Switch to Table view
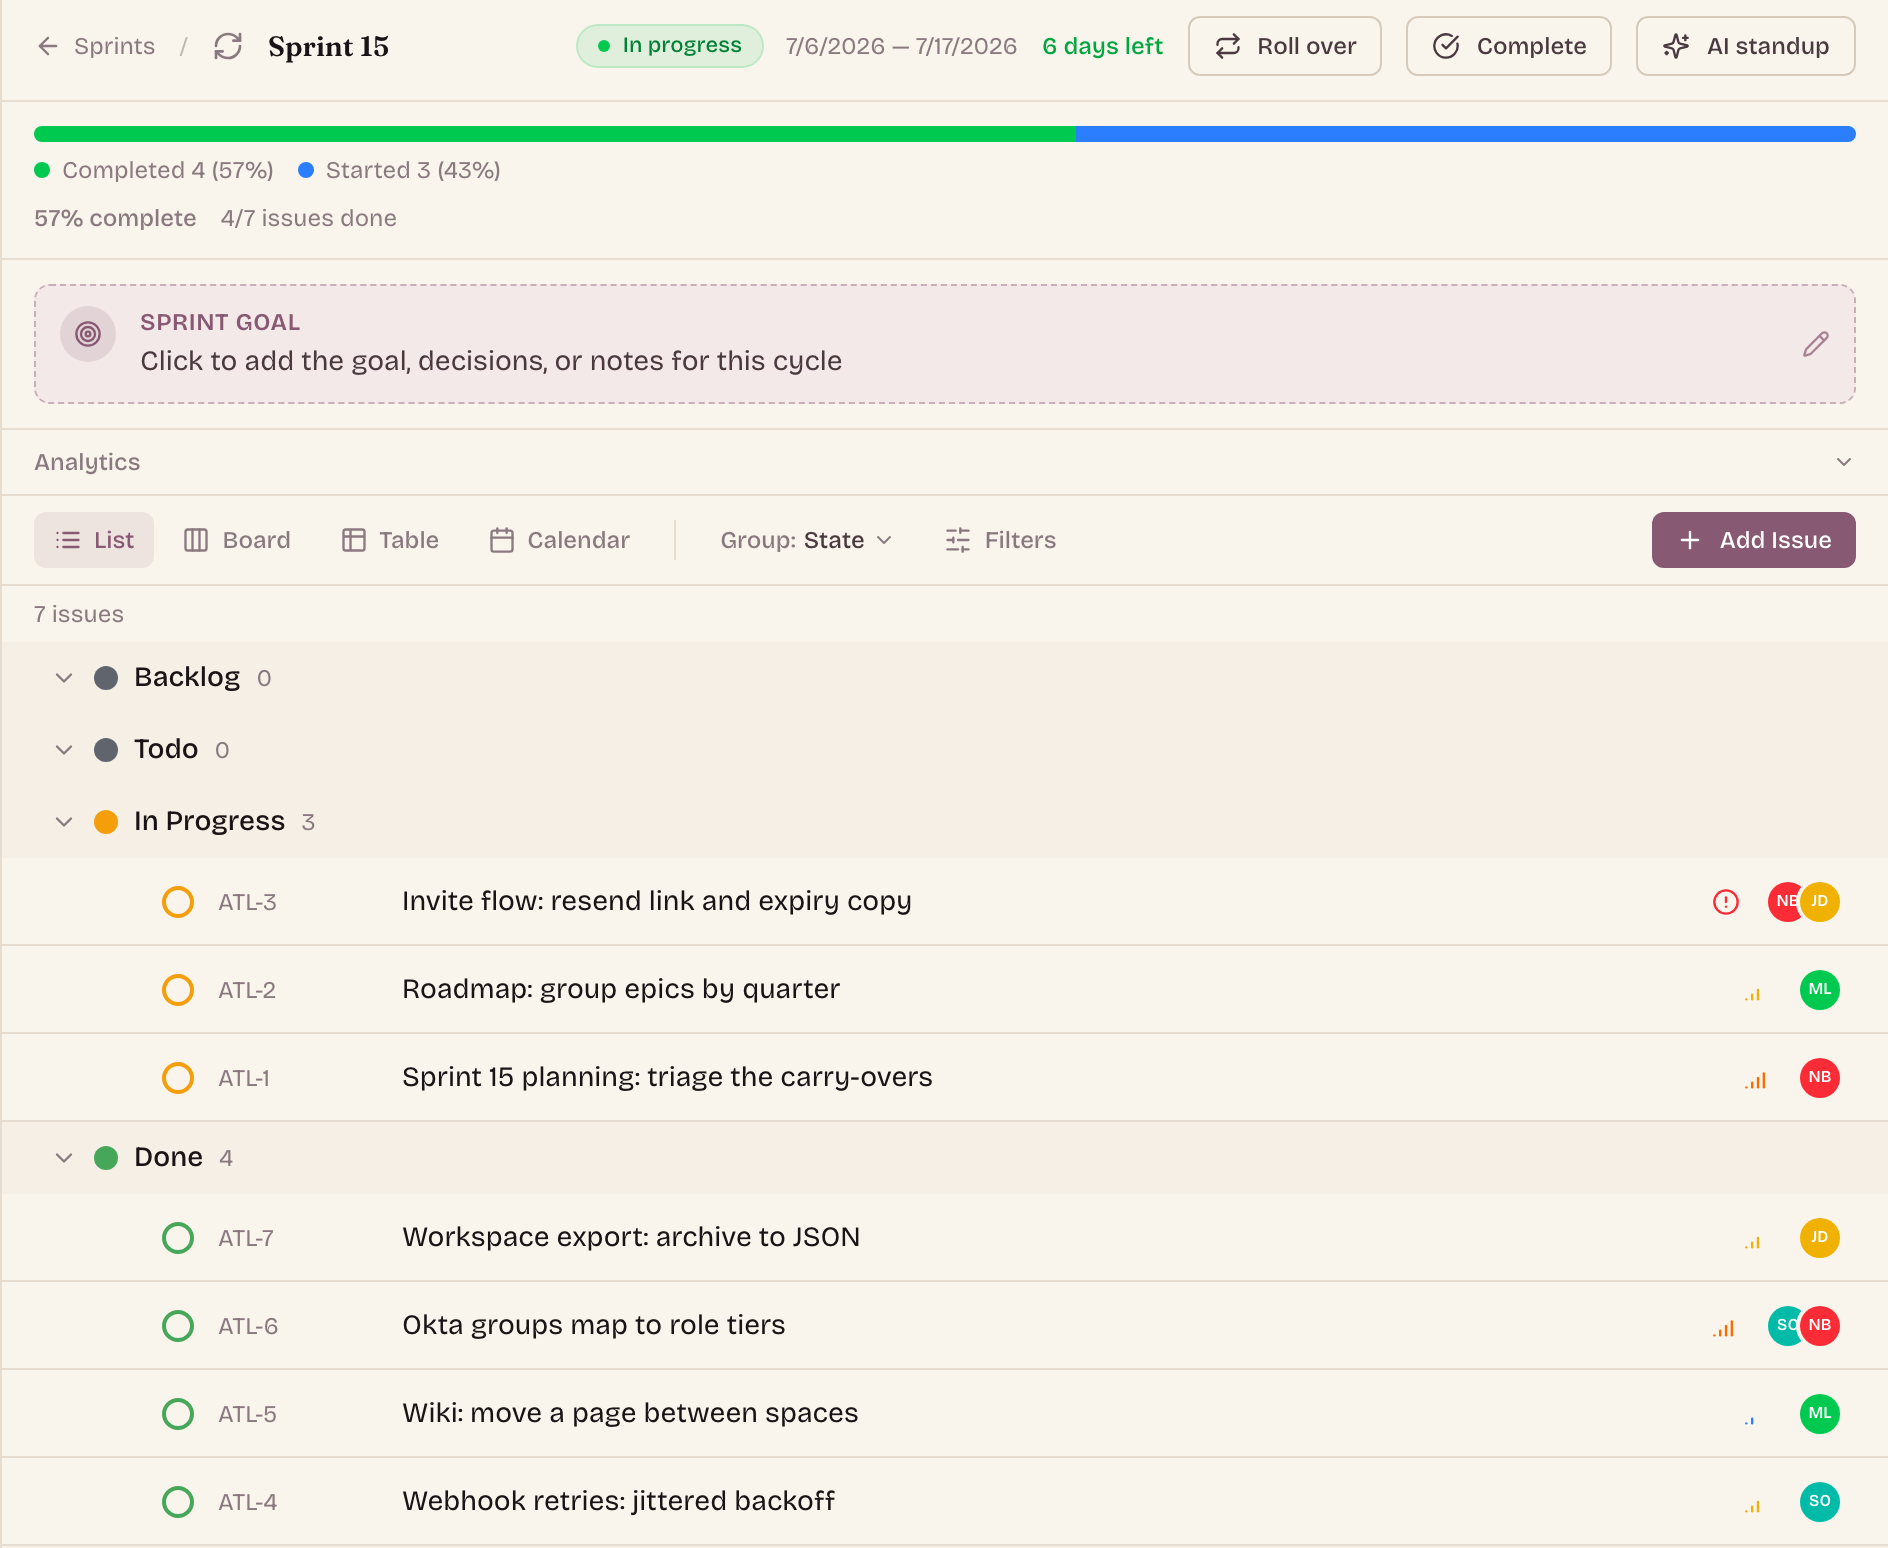 (x=390, y=540)
